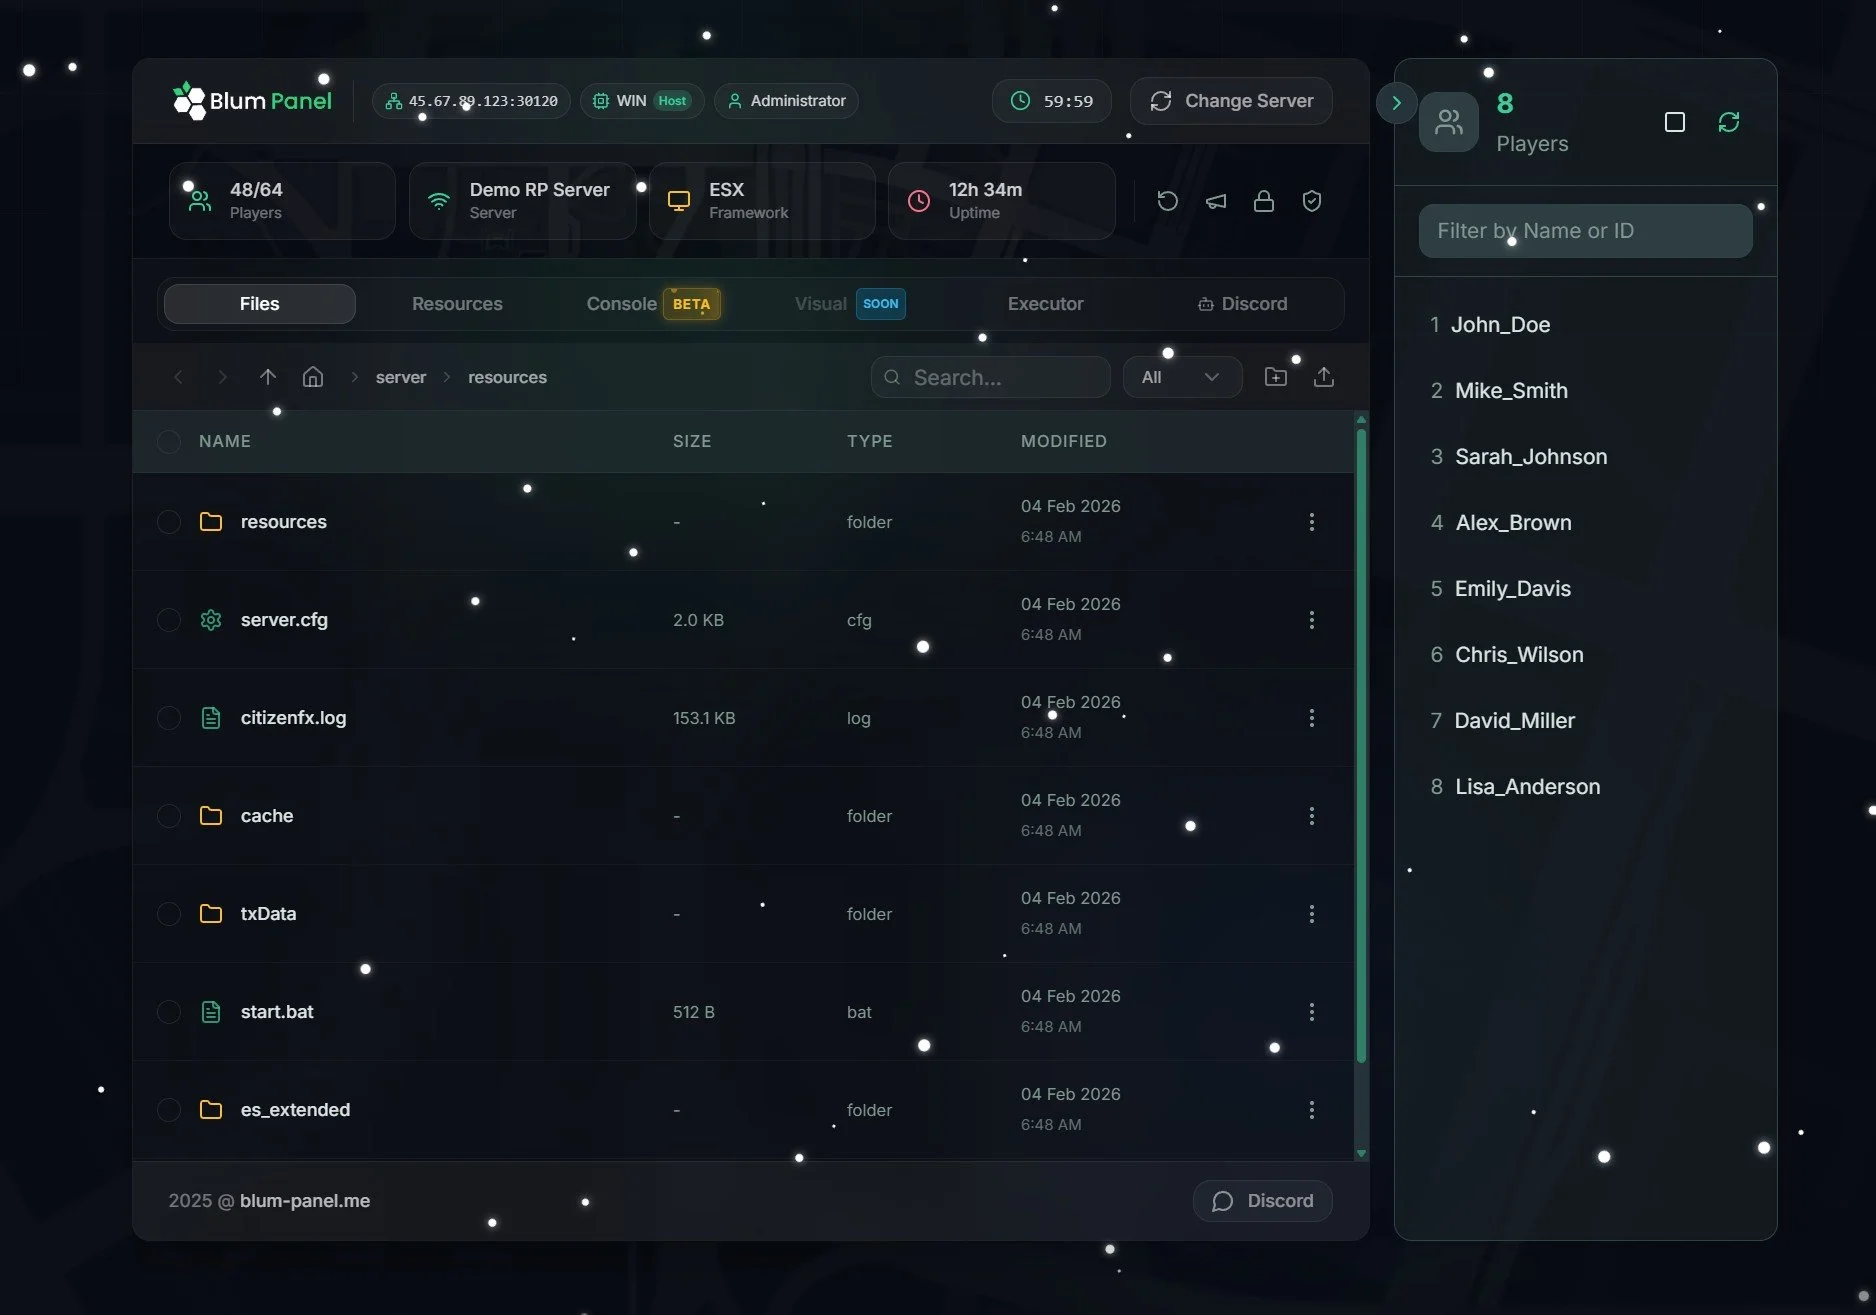Sort files by NAME column
Screen dimensions: 1876x1315
click(x=224, y=441)
